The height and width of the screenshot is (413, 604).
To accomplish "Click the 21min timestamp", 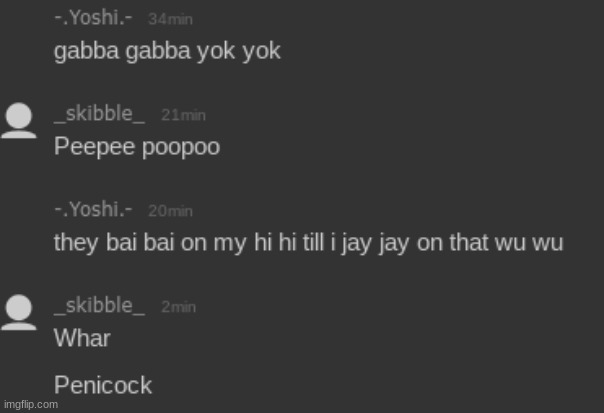I will point(183,115).
